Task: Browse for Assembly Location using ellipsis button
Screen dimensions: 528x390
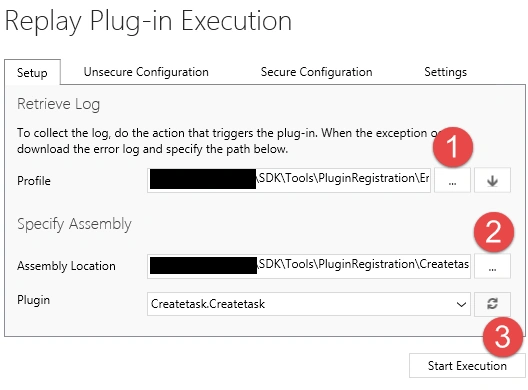Action: (x=492, y=266)
